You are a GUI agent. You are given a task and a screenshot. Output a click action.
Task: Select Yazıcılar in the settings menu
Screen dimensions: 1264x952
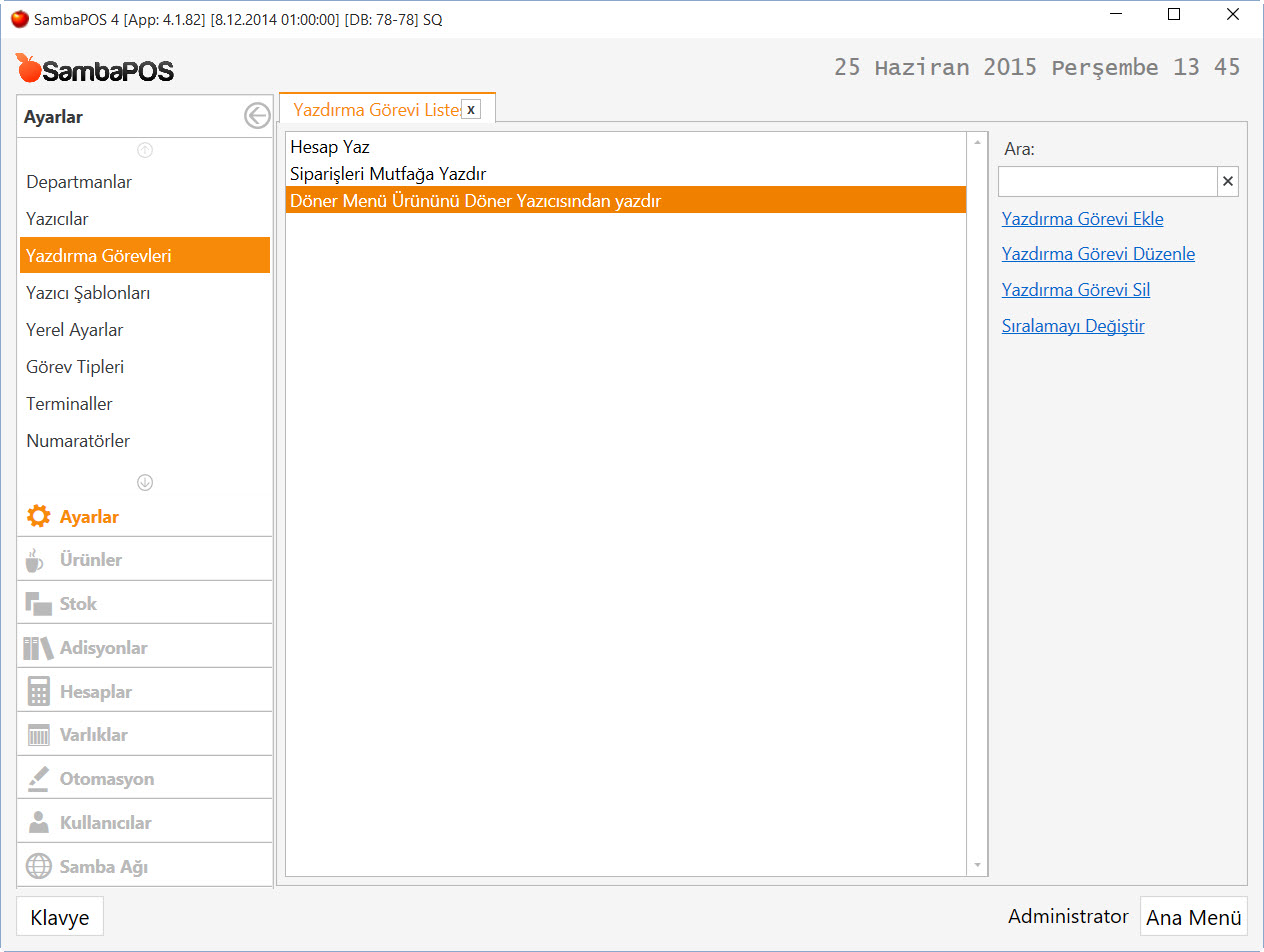click(x=64, y=219)
